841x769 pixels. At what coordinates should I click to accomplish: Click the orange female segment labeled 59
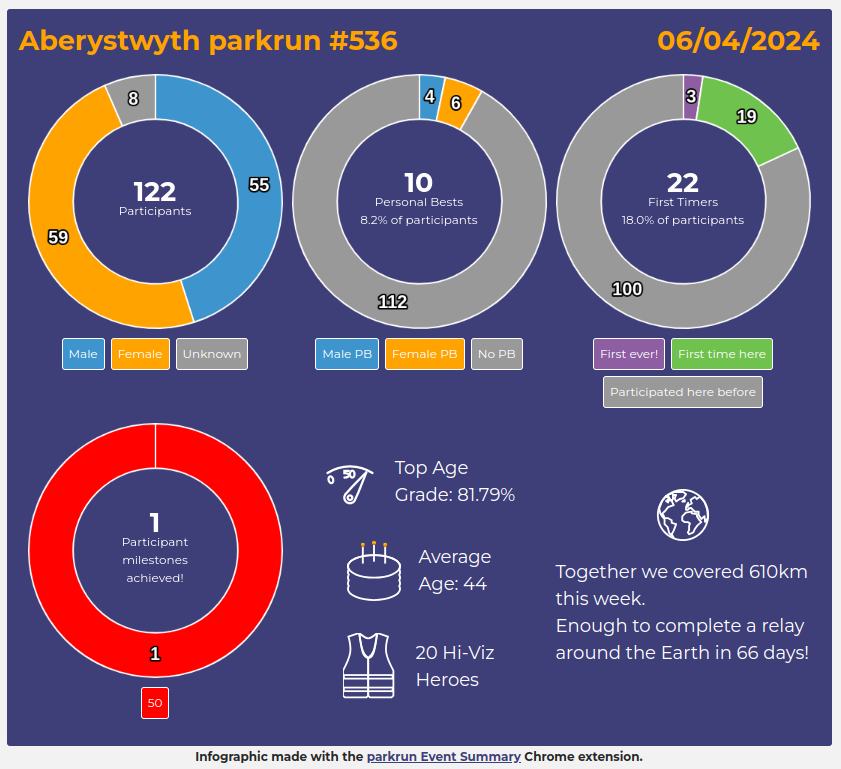click(59, 236)
